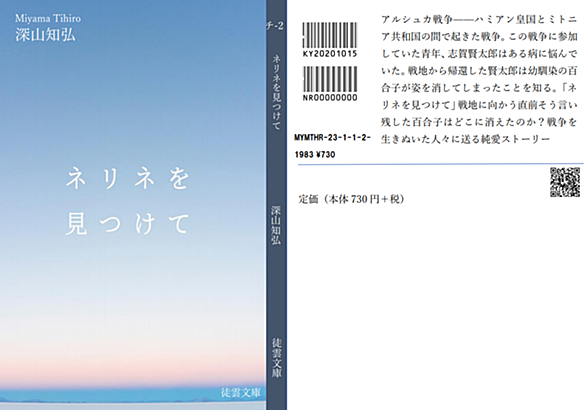Screen dimensions: 586x410
Task: Click synopsis line starting リネを見つけて」戦地
Action: click(x=479, y=105)
